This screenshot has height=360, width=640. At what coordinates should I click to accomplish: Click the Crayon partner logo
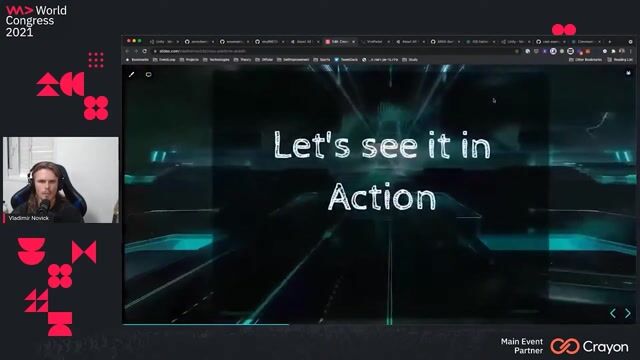589,347
